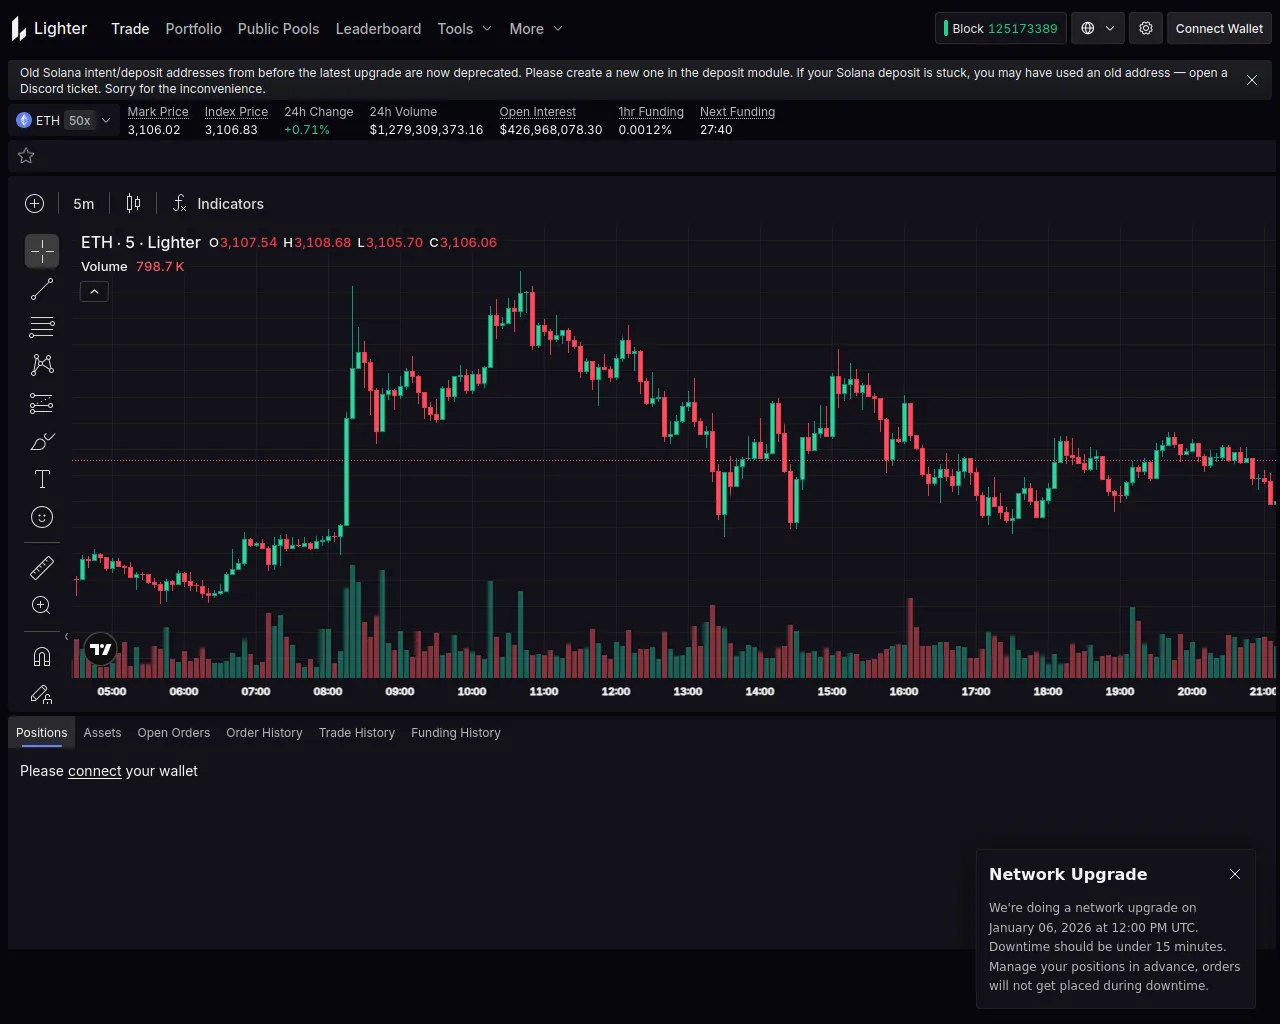Image resolution: width=1280 pixels, height=1024 pixels.
Task: Select the trend line drawing tool
Action: [42, 290]
